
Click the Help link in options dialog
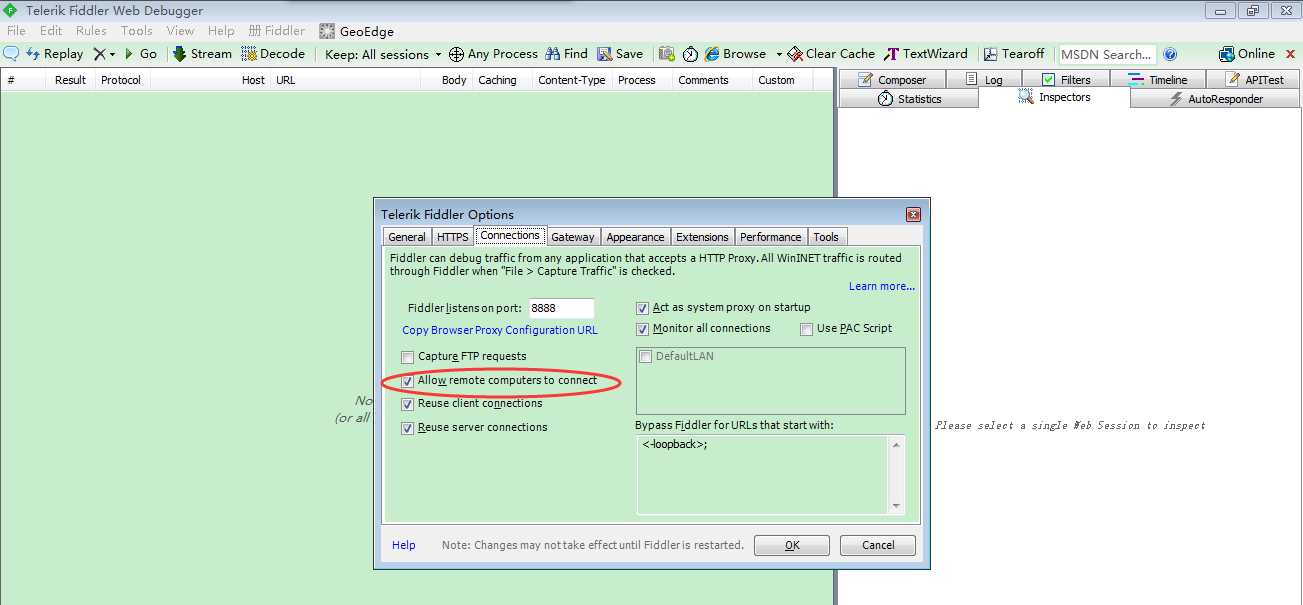click(x=404, y=545)
